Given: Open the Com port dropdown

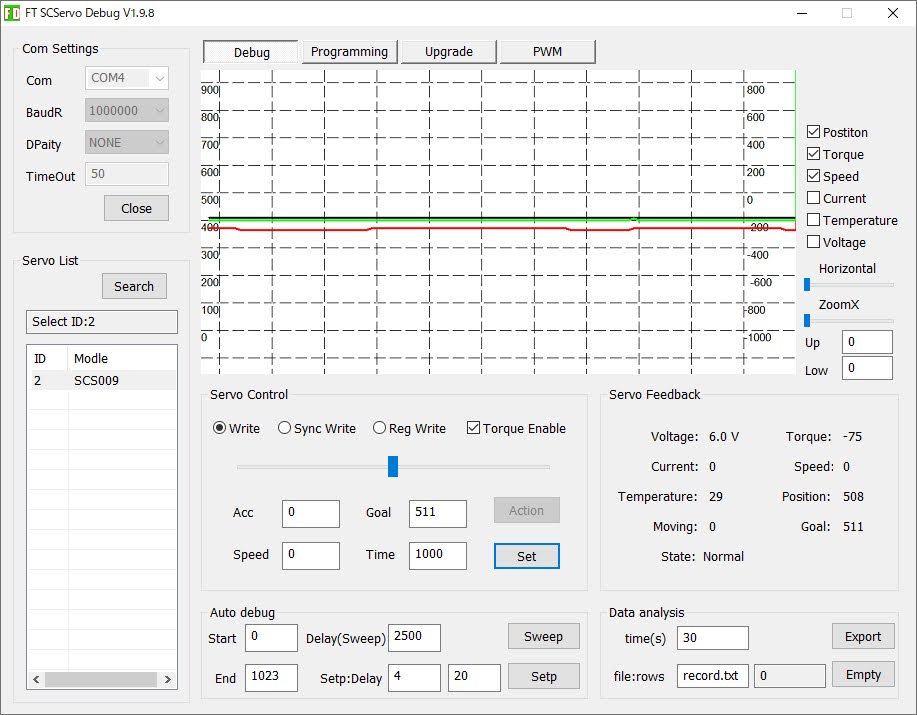Looking at the screenshot, I should pyautogui.click(x=127, y=78).
